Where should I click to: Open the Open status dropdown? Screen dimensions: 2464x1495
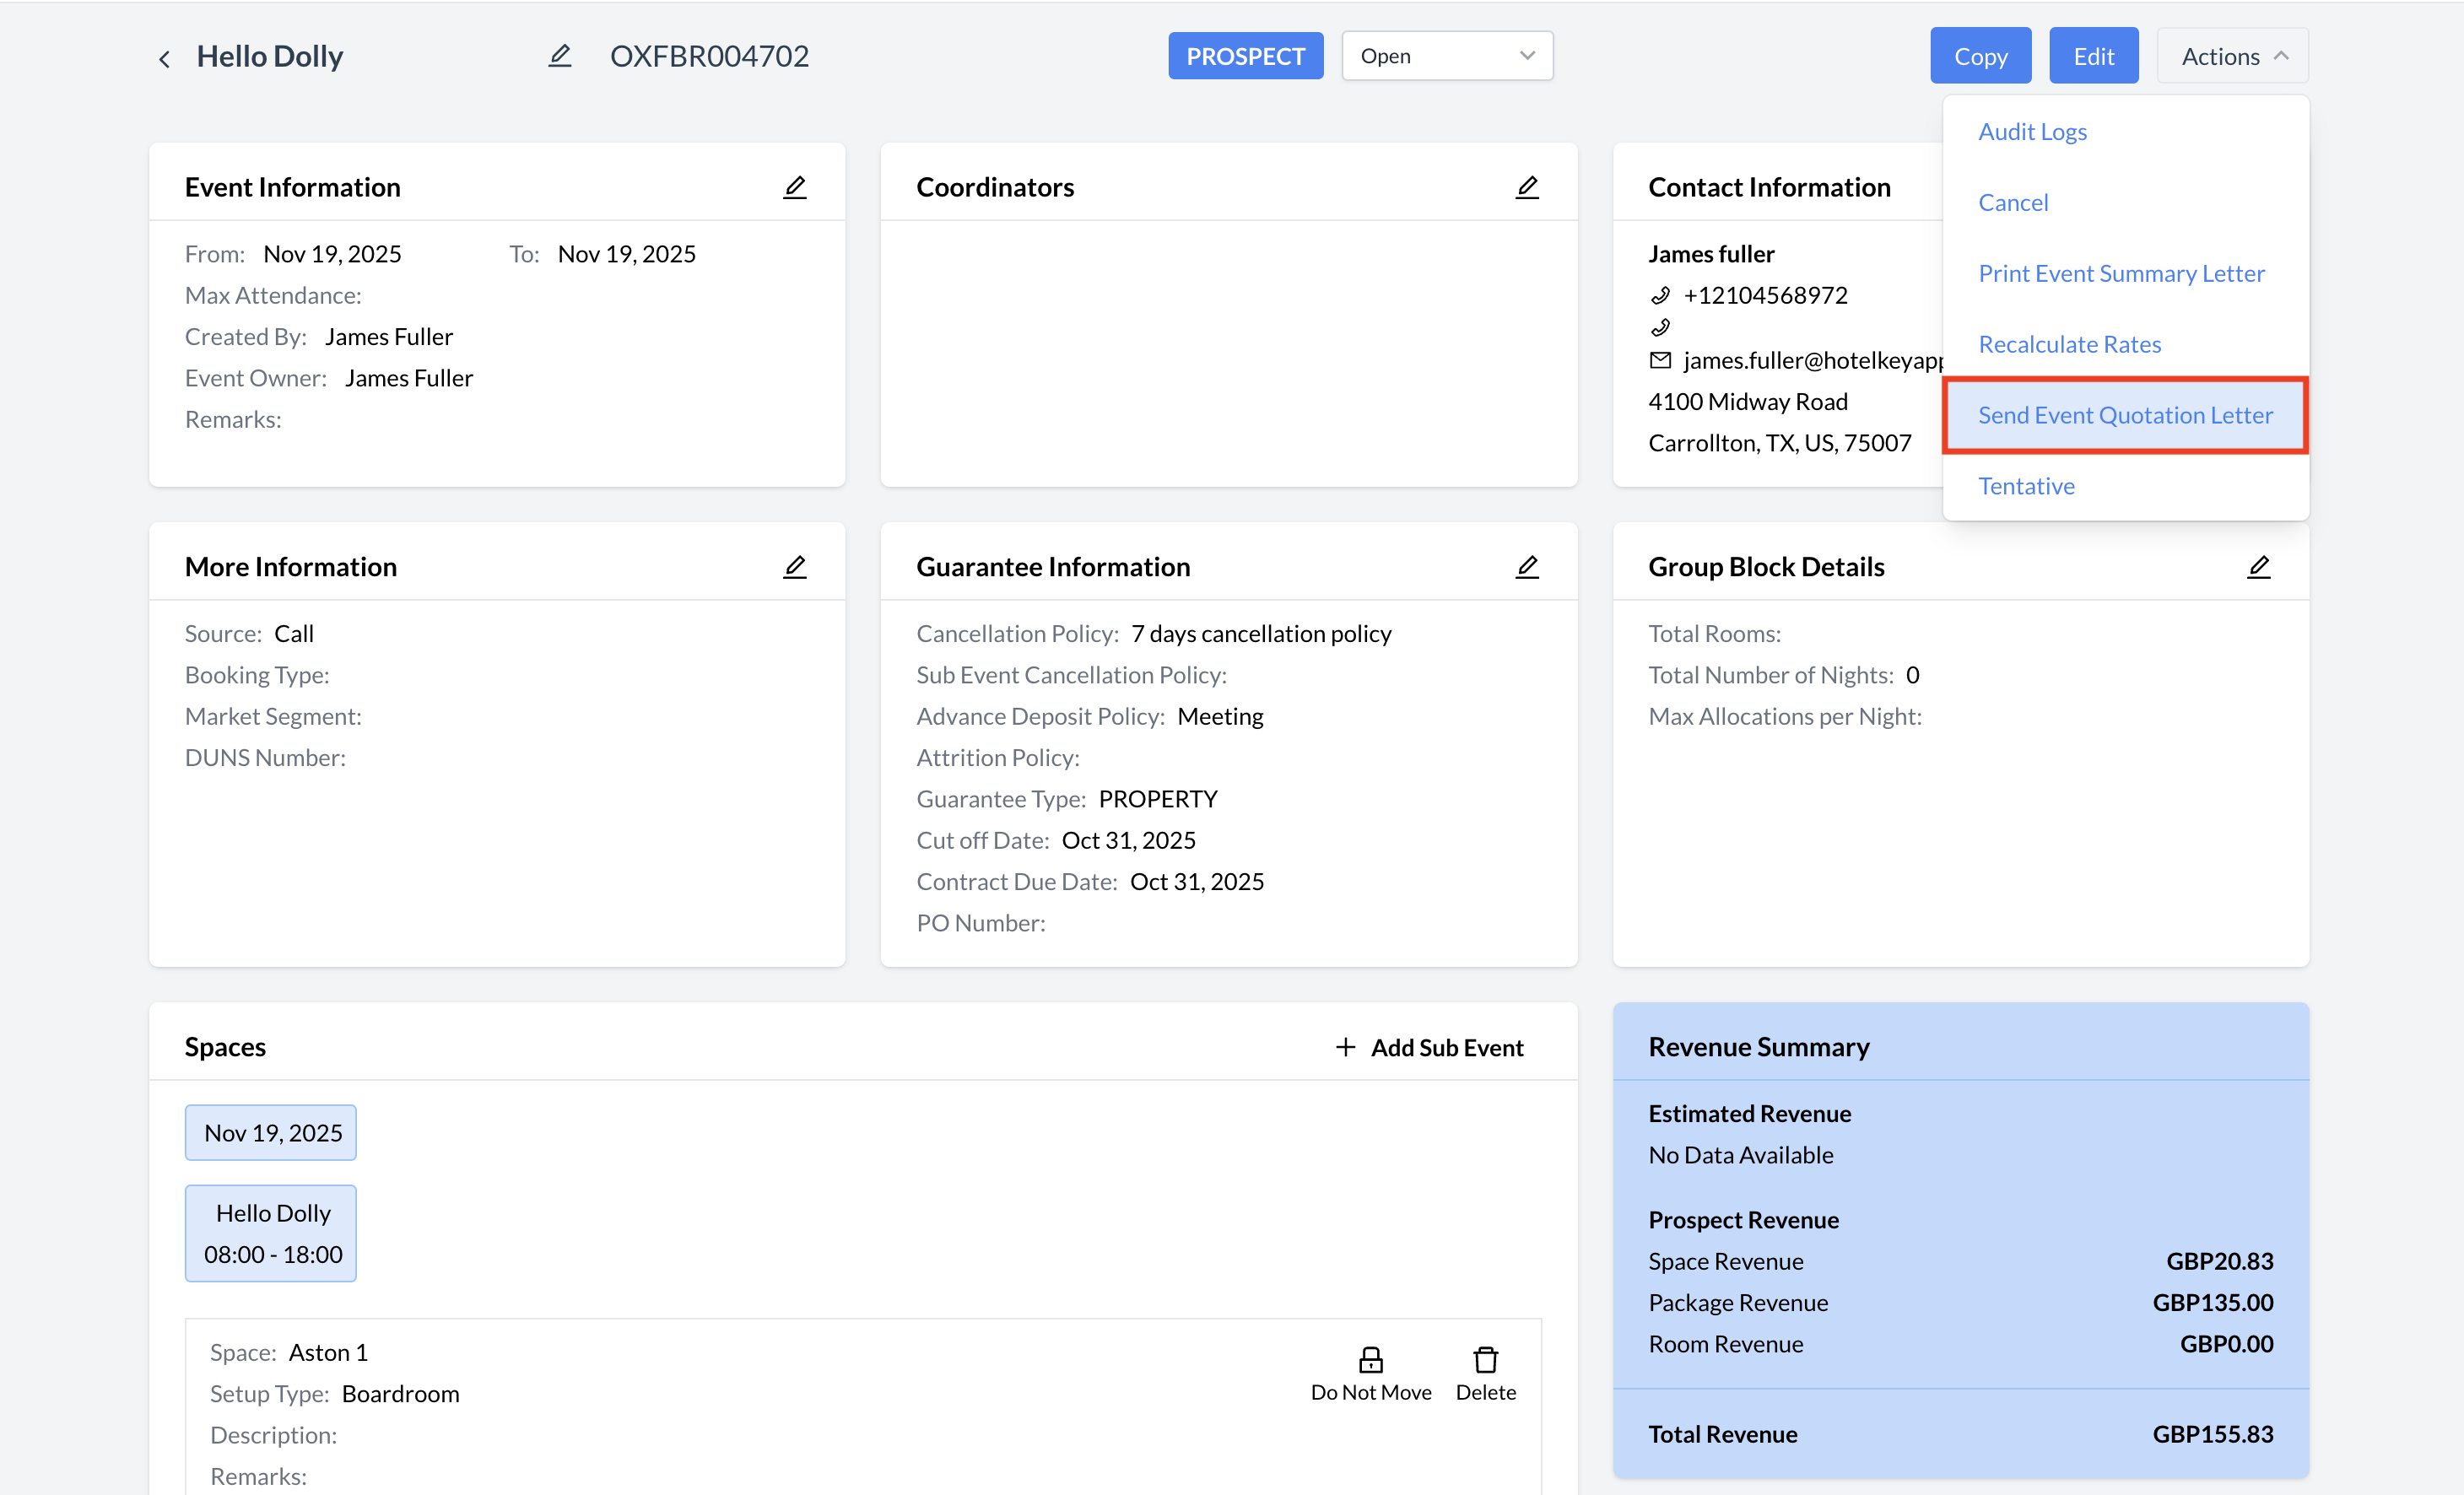pyautogui.click(x=1446, y=56)
